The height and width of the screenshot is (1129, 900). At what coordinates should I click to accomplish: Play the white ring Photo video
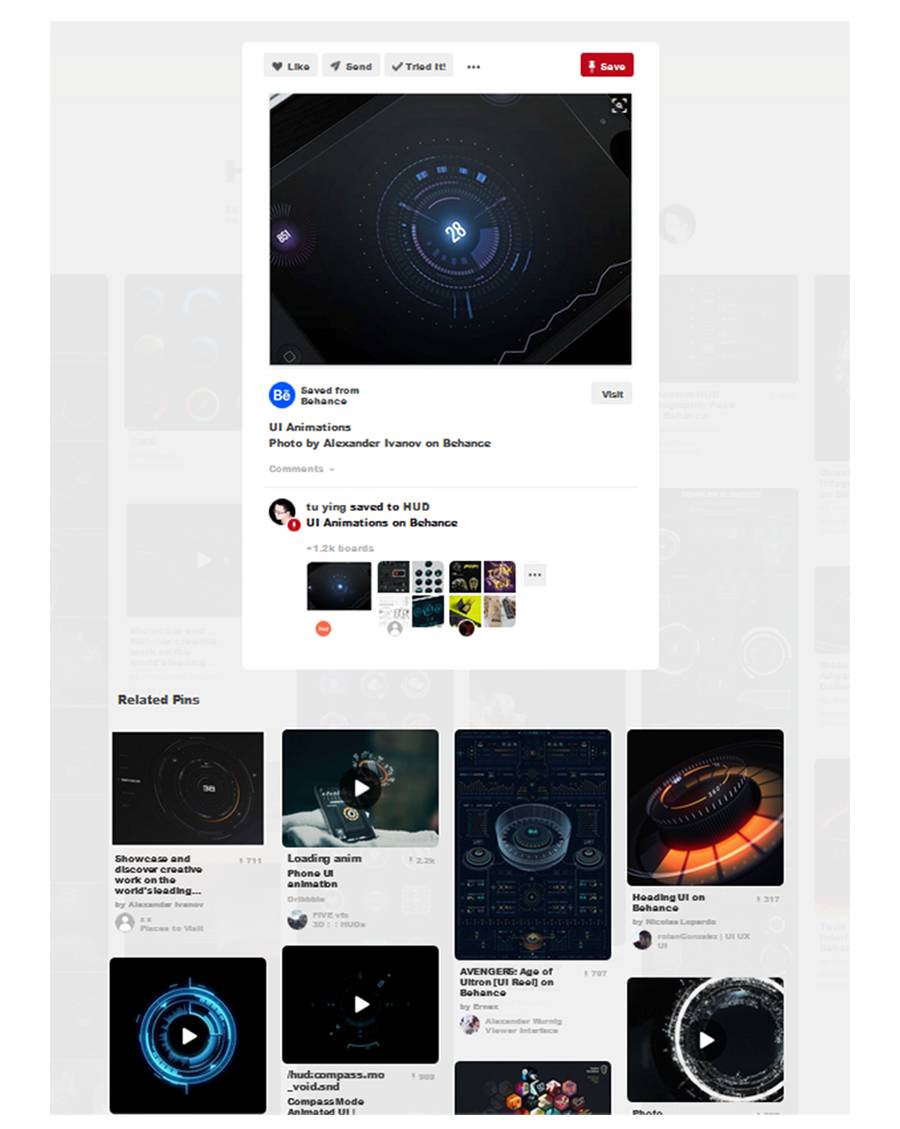pos(706,1039)
